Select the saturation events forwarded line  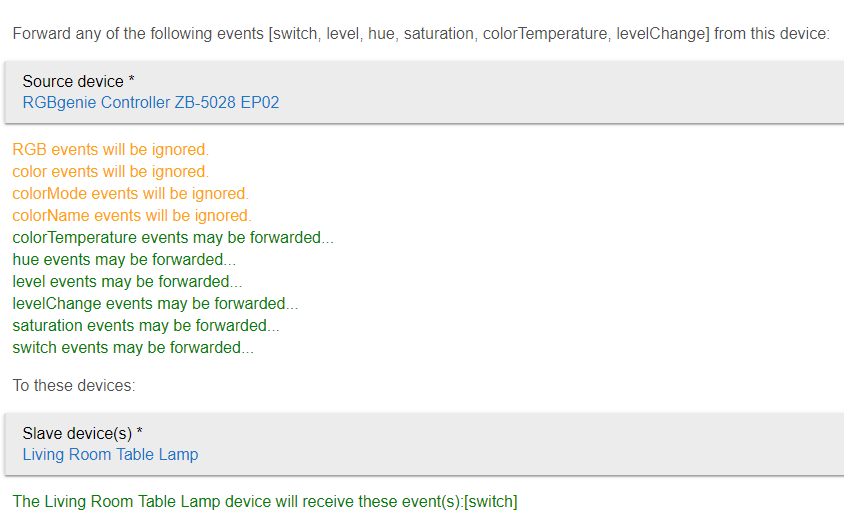pos(145,326)
